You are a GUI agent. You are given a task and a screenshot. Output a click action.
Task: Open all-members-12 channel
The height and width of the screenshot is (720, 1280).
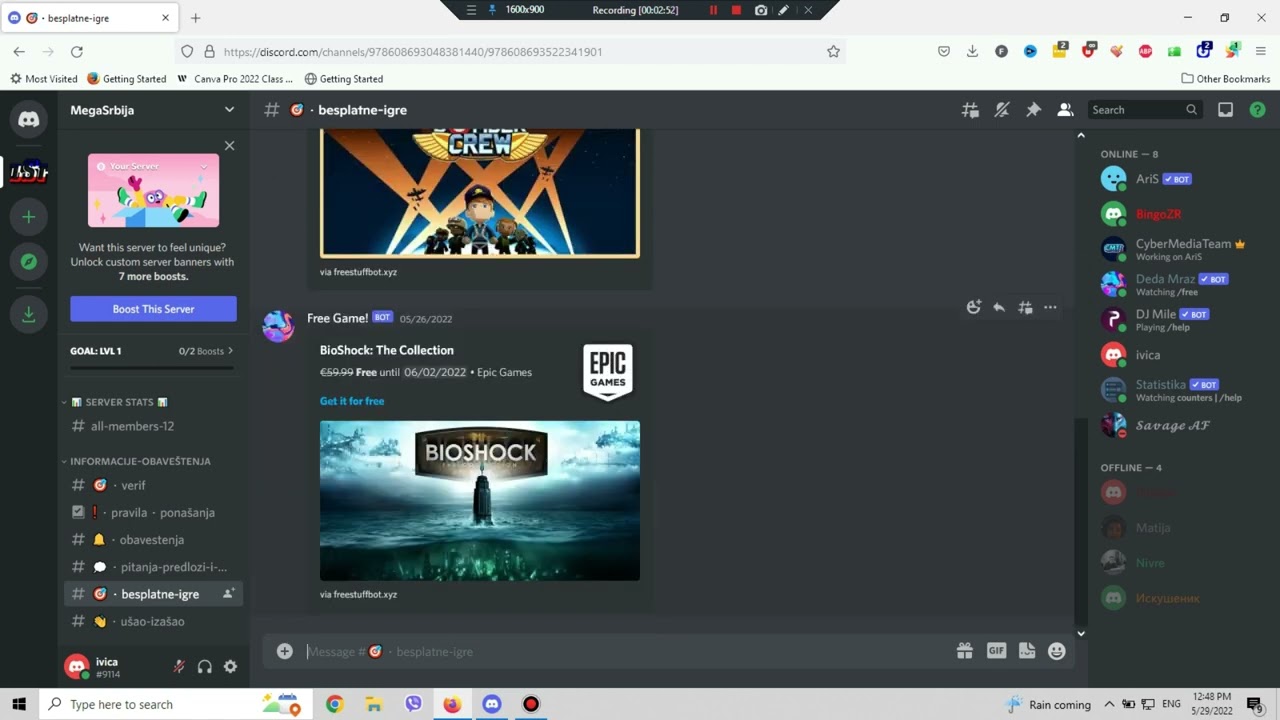point(153,426)
